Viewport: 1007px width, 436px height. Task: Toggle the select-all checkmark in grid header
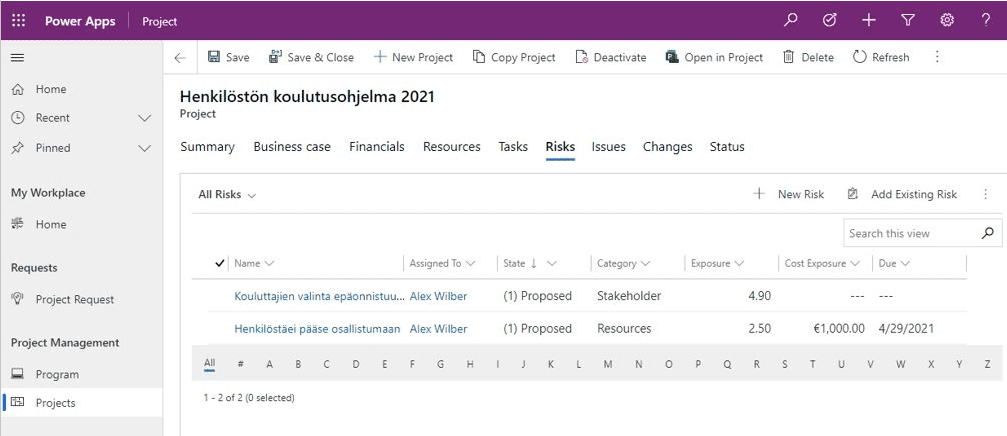click(x=220, y=263)
